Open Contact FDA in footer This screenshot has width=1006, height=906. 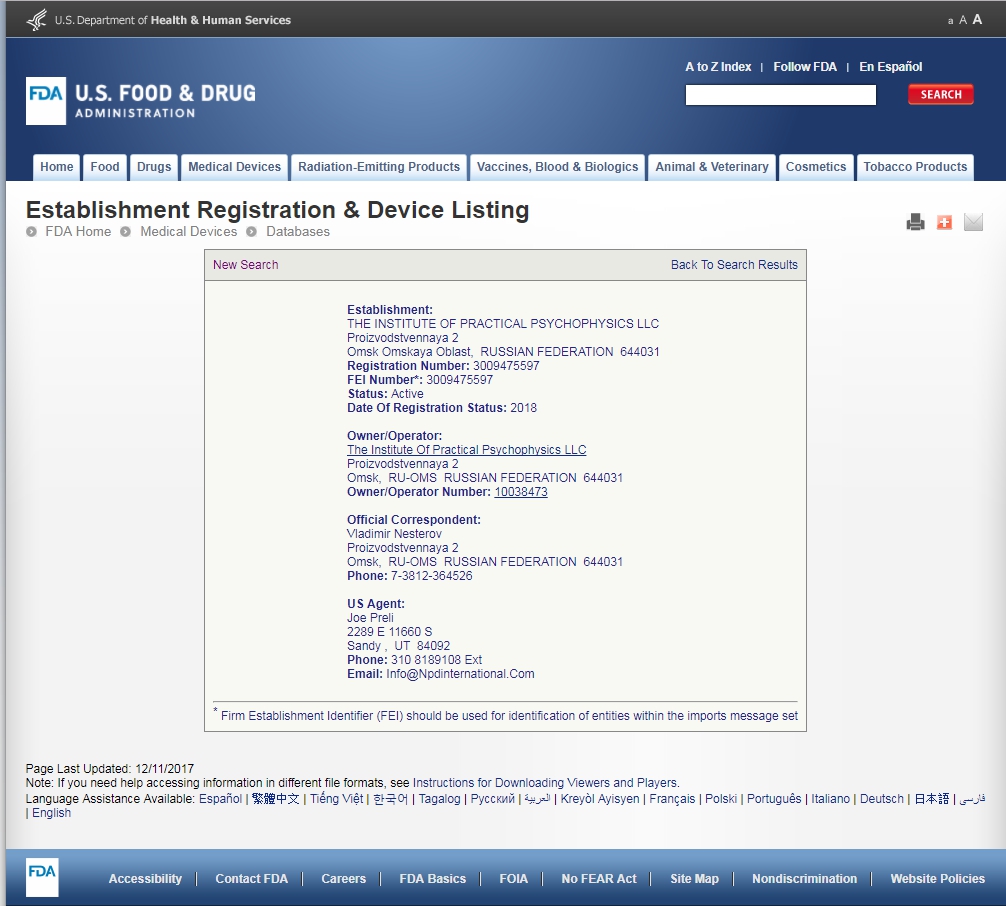click(251, 879)
